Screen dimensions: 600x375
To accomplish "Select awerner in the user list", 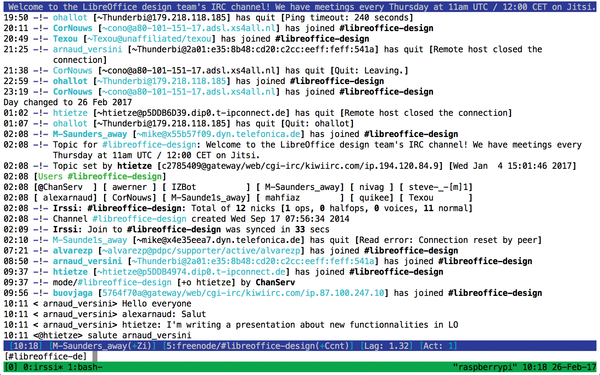I will click(x=129, y=188).
